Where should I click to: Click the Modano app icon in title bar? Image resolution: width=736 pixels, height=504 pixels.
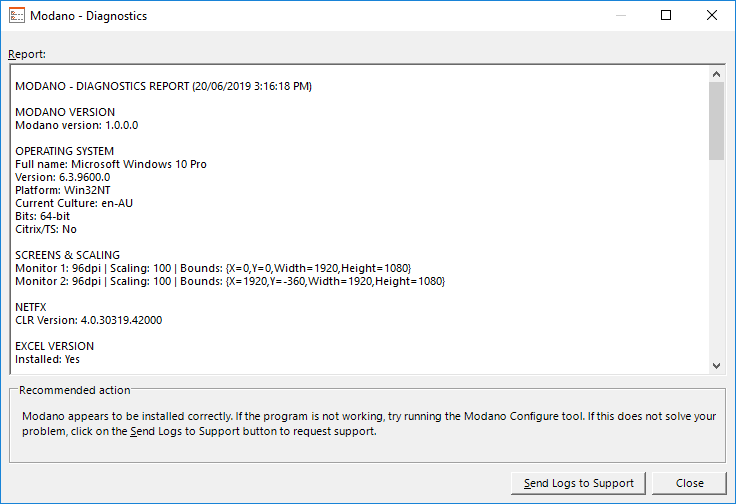tap(16, 16)
